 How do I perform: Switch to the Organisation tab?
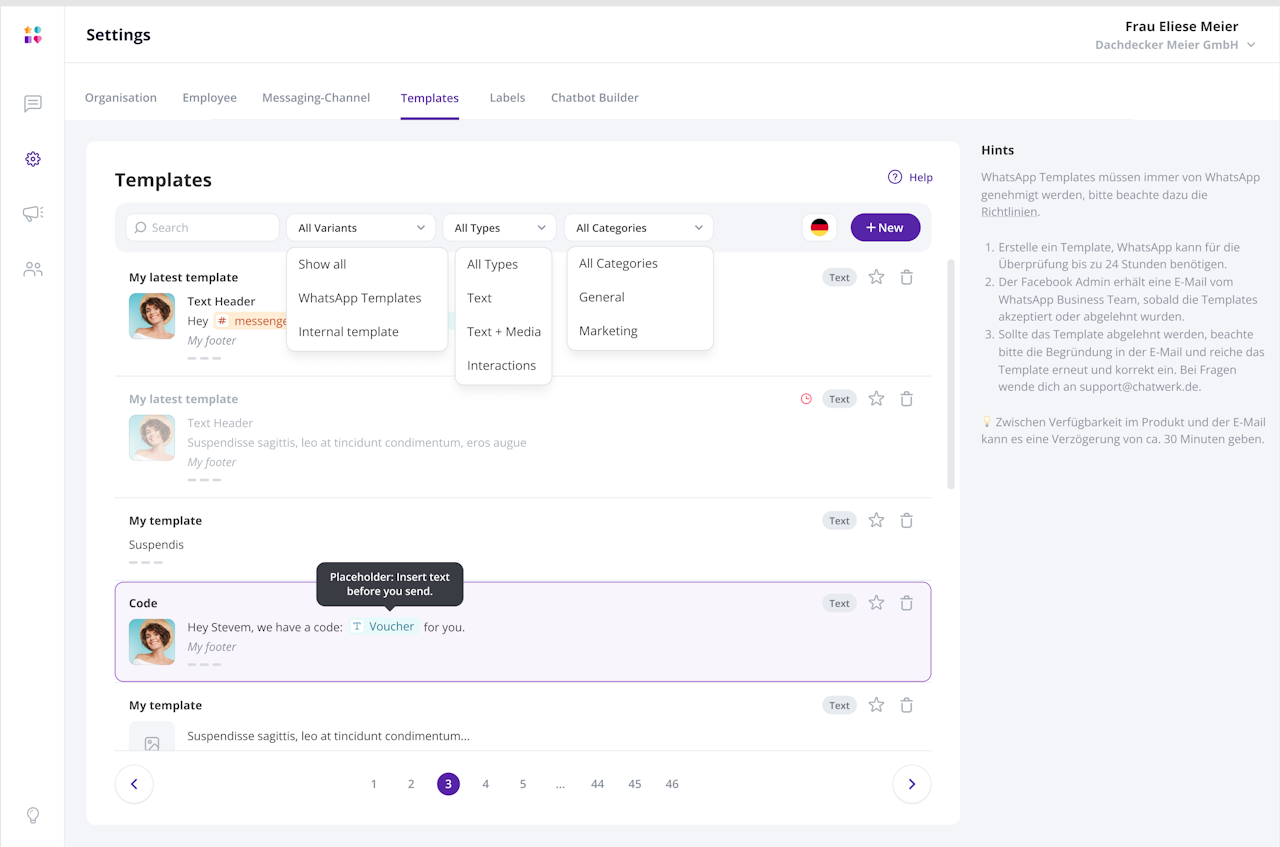coord(121,98)
